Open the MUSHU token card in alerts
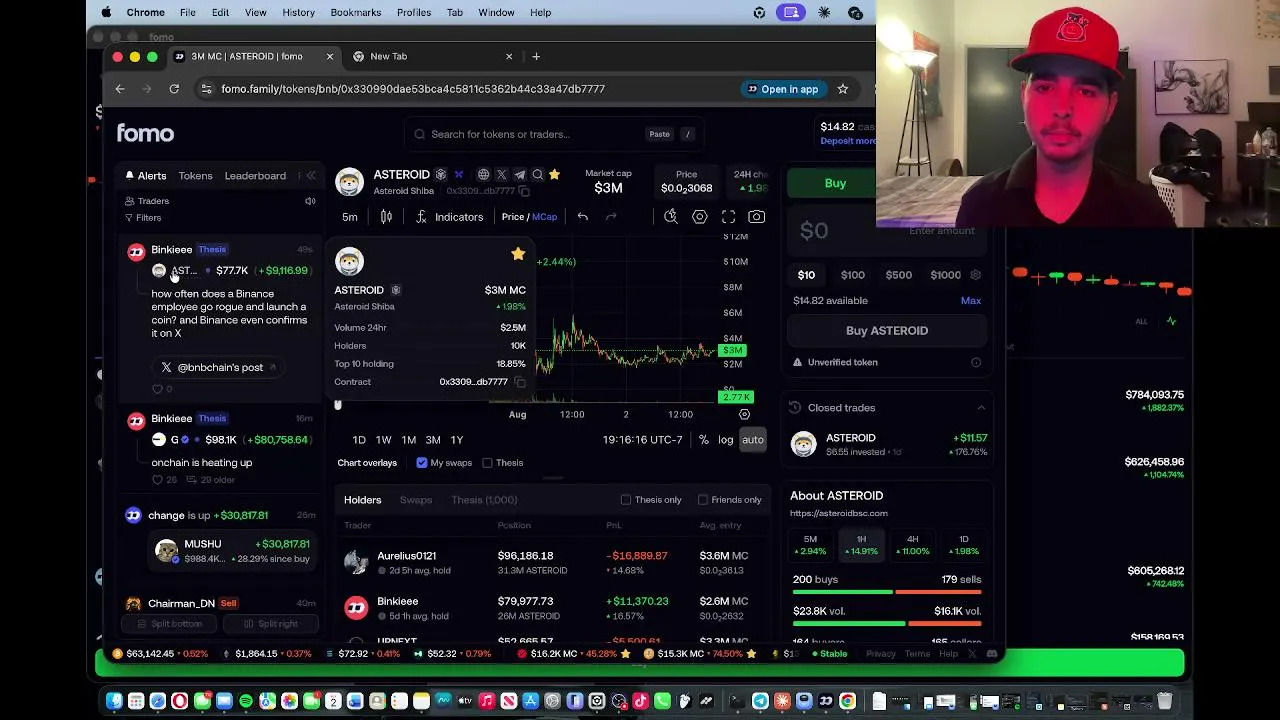The width and height of the screenshot is (1280, 720). (233, 551)
